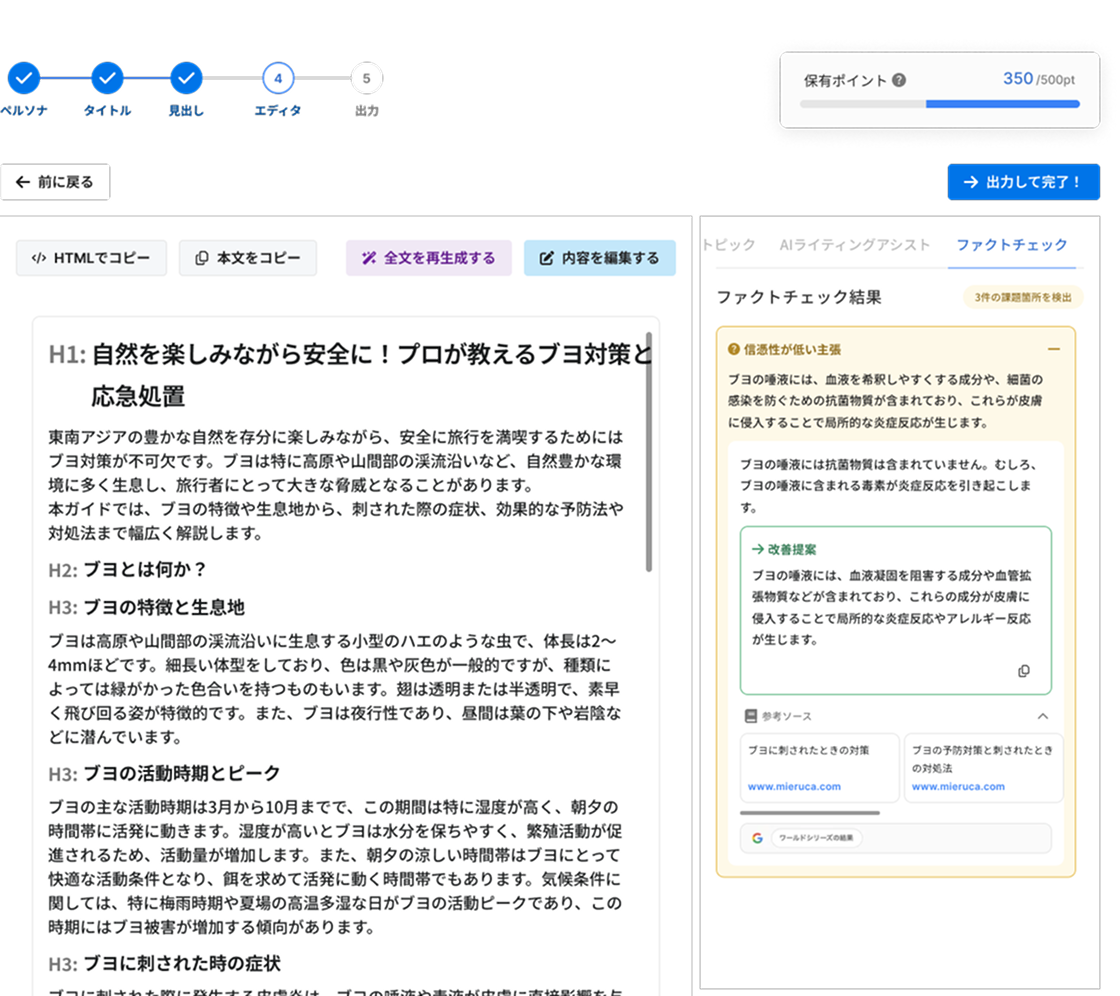The image size is (1120, 996).
Task: Switch to the AIライティングアシスト tab
Action: [854, 244]
